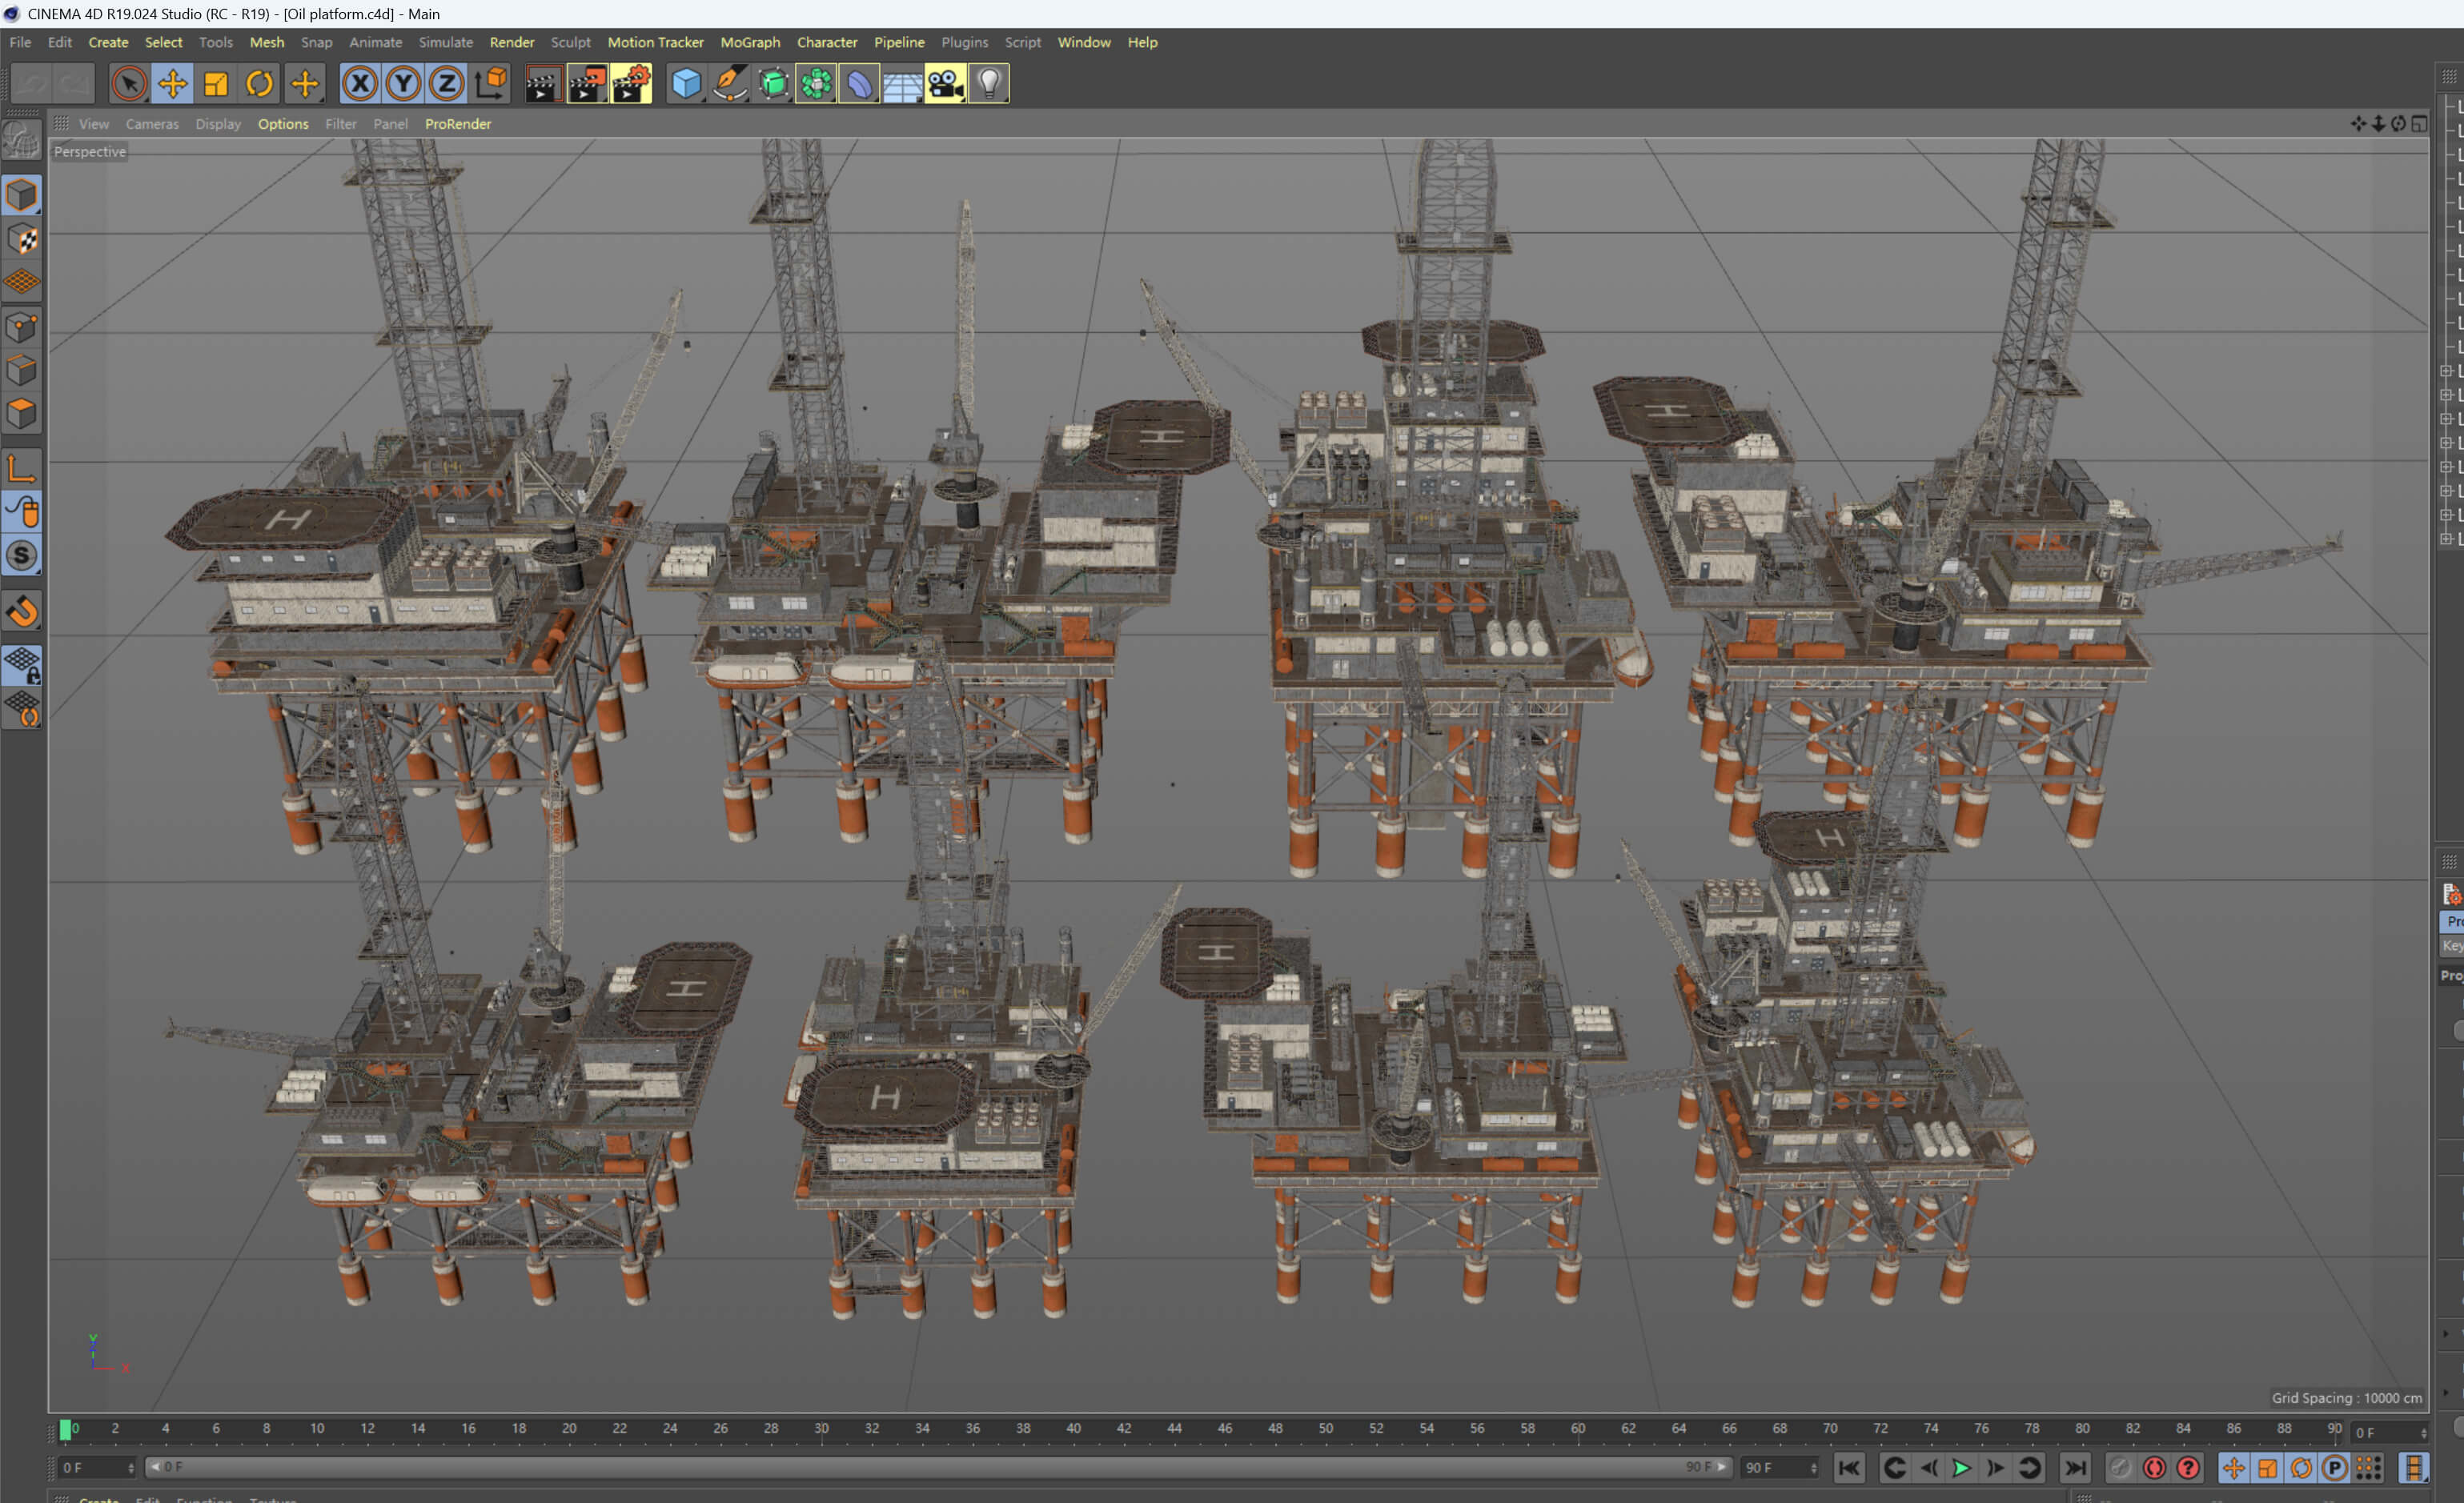The height and width of the screenshot is (1503, 2464).
Task: Enable Points mode
Action: (x=22, y=328)
